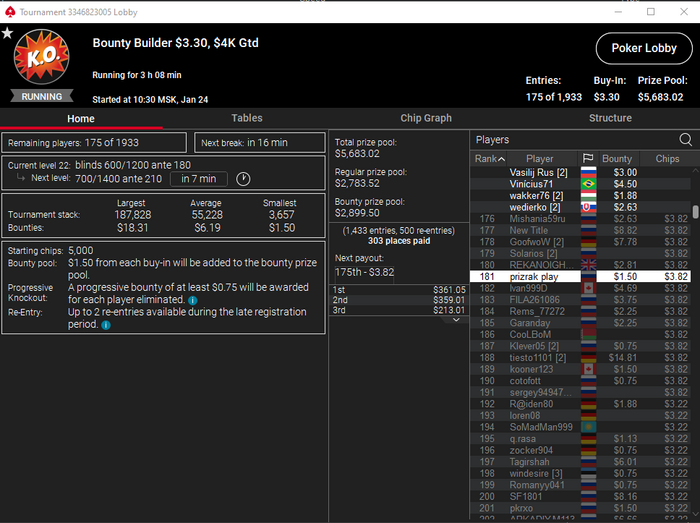Click scroll up arrow in players list
Image resolution: width=700 pixels, height=523 pixels.
696,170
